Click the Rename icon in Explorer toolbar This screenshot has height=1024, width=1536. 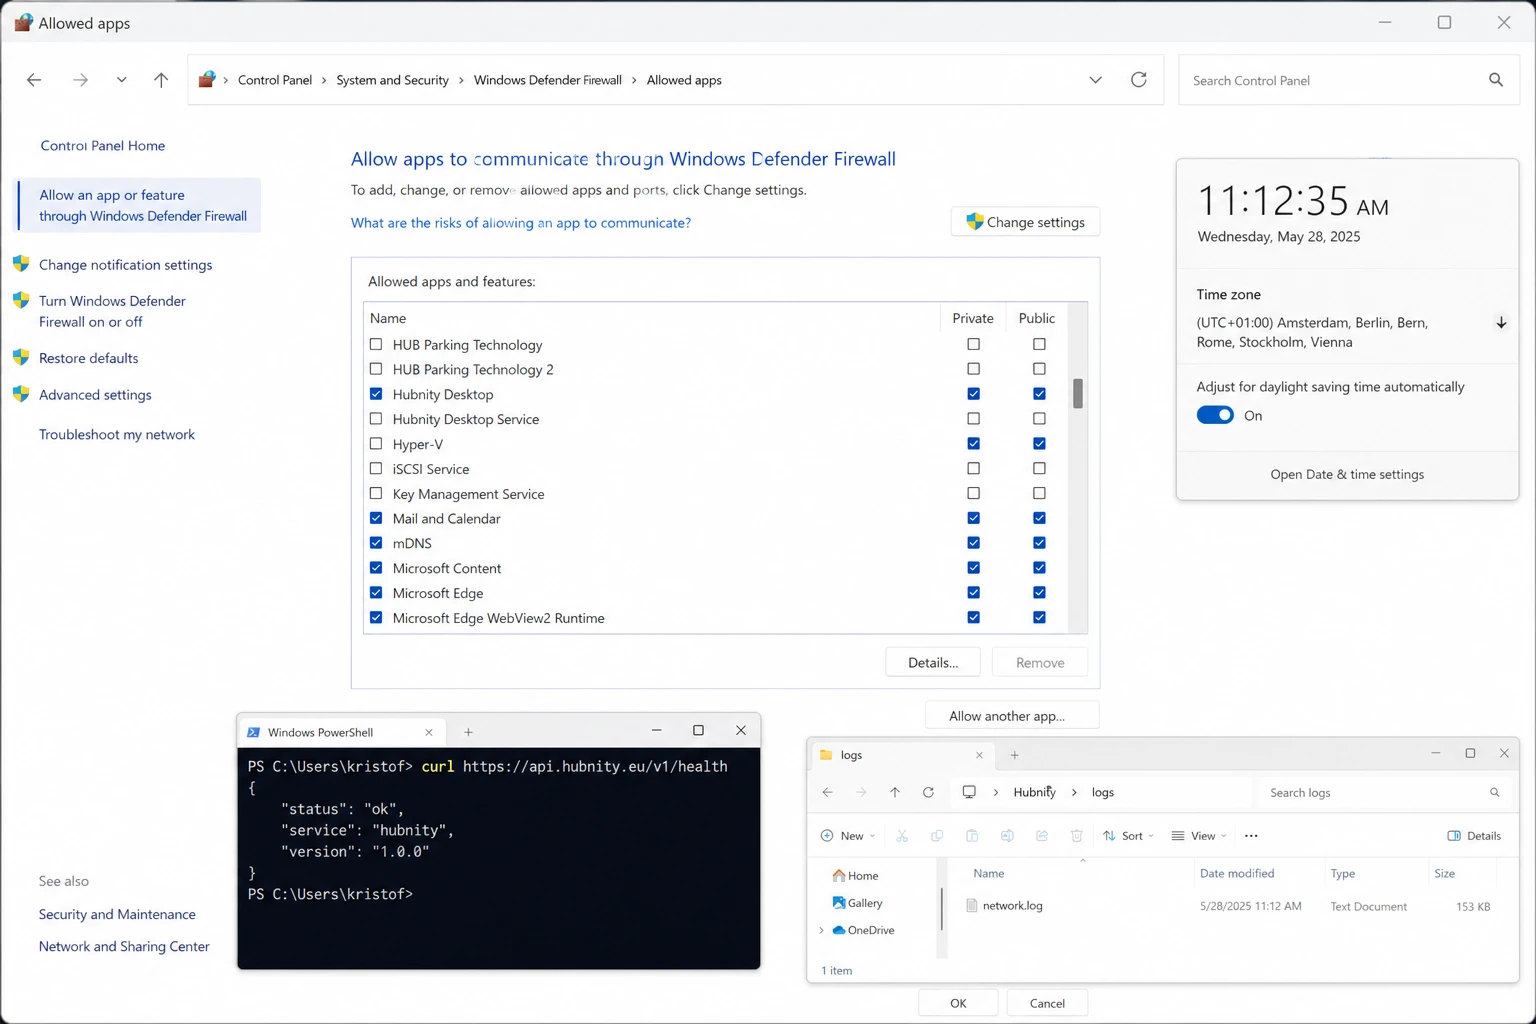click(x=1007, y=836)
